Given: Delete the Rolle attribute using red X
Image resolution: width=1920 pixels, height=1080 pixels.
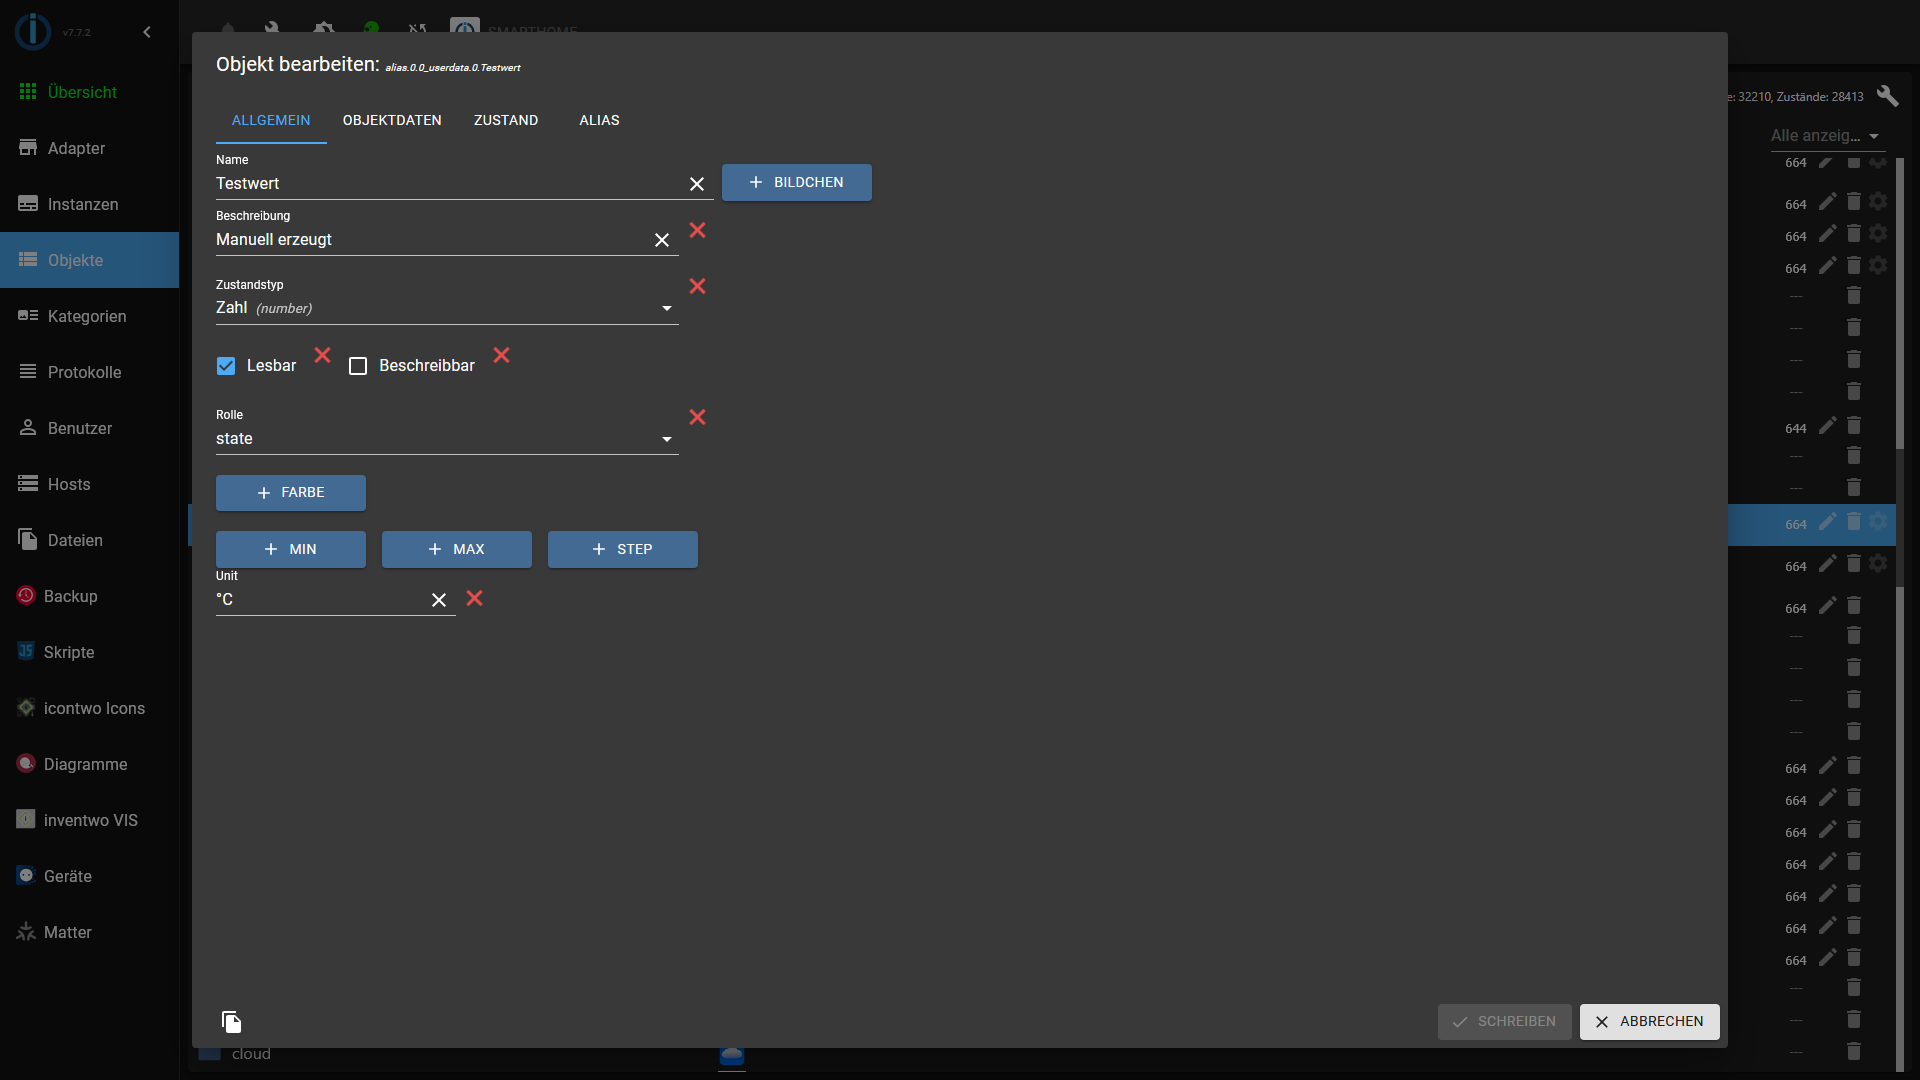Looking at the screenshot, I should pos(698,417).
